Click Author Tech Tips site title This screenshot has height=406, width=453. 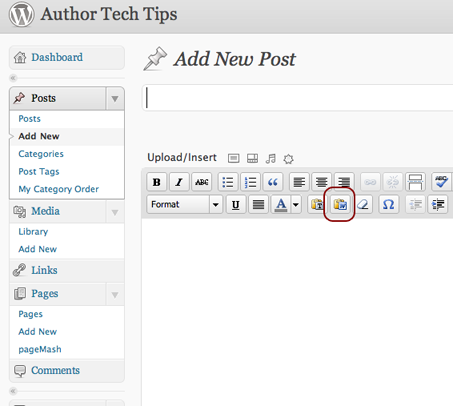pos(109,14)
